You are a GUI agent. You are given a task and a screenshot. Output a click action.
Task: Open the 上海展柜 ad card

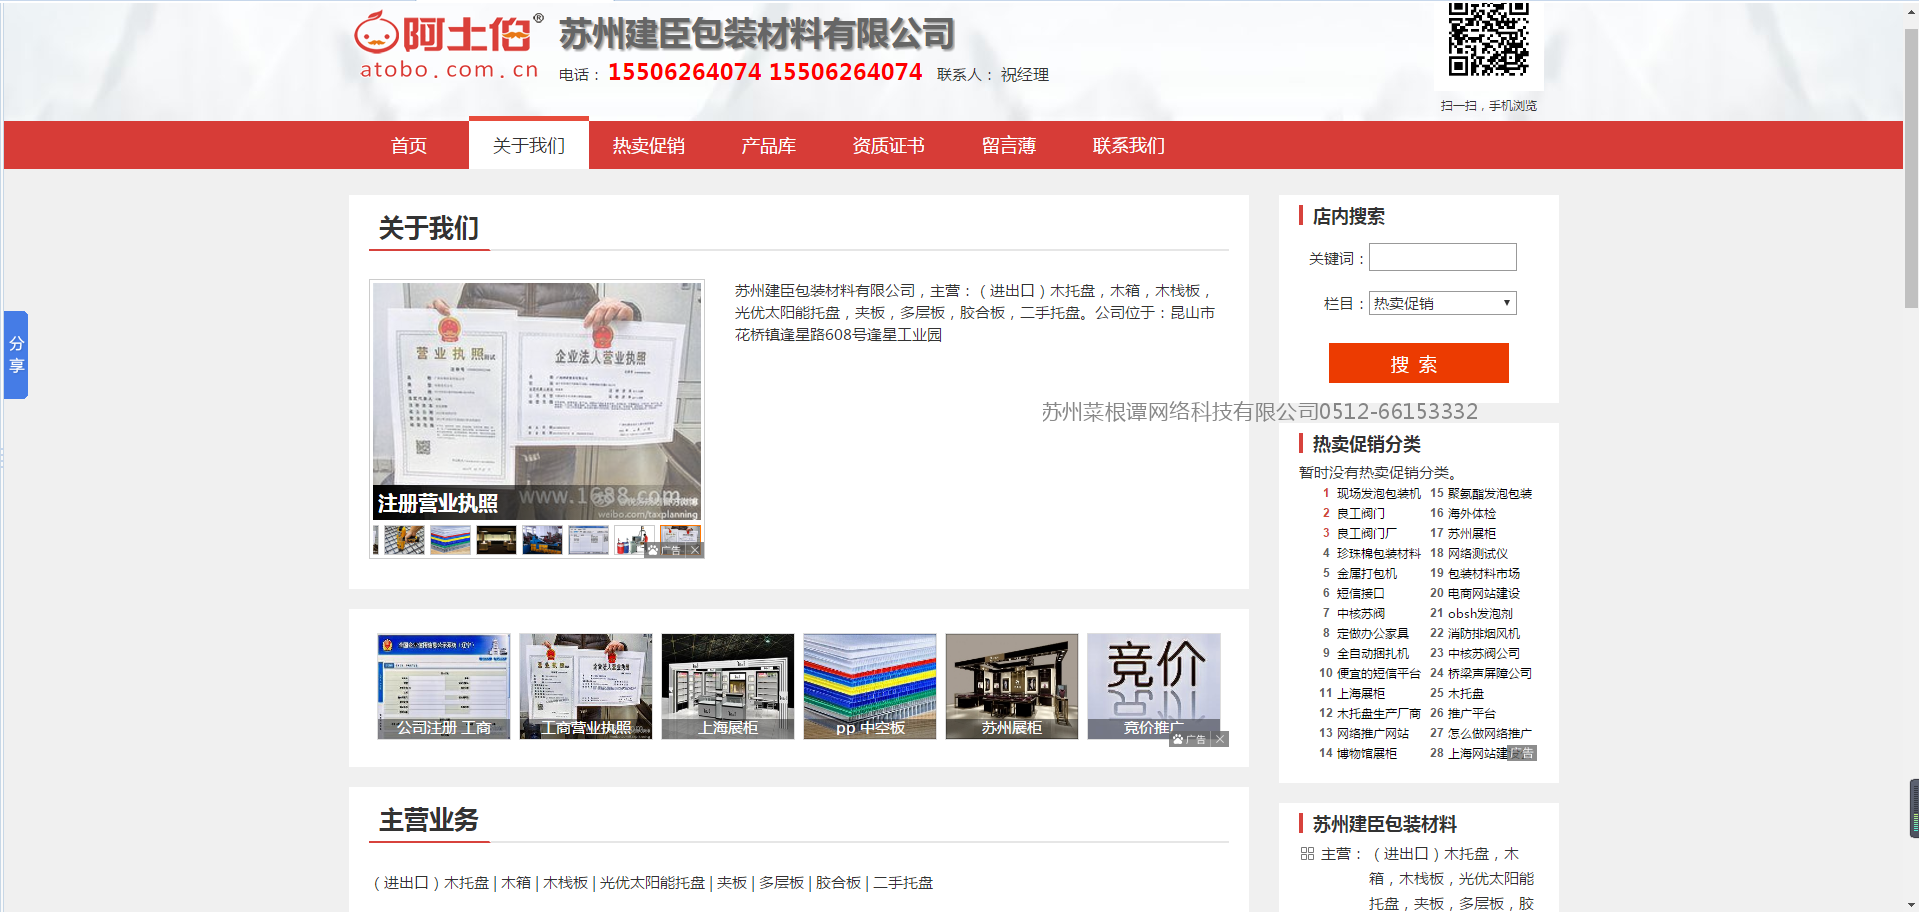point(728,686)
